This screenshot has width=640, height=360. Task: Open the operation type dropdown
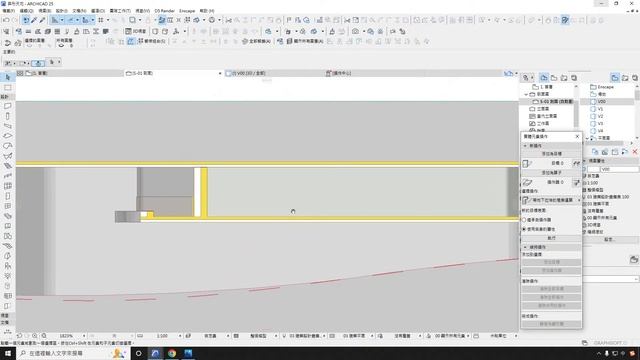click(x=551, y=200)
